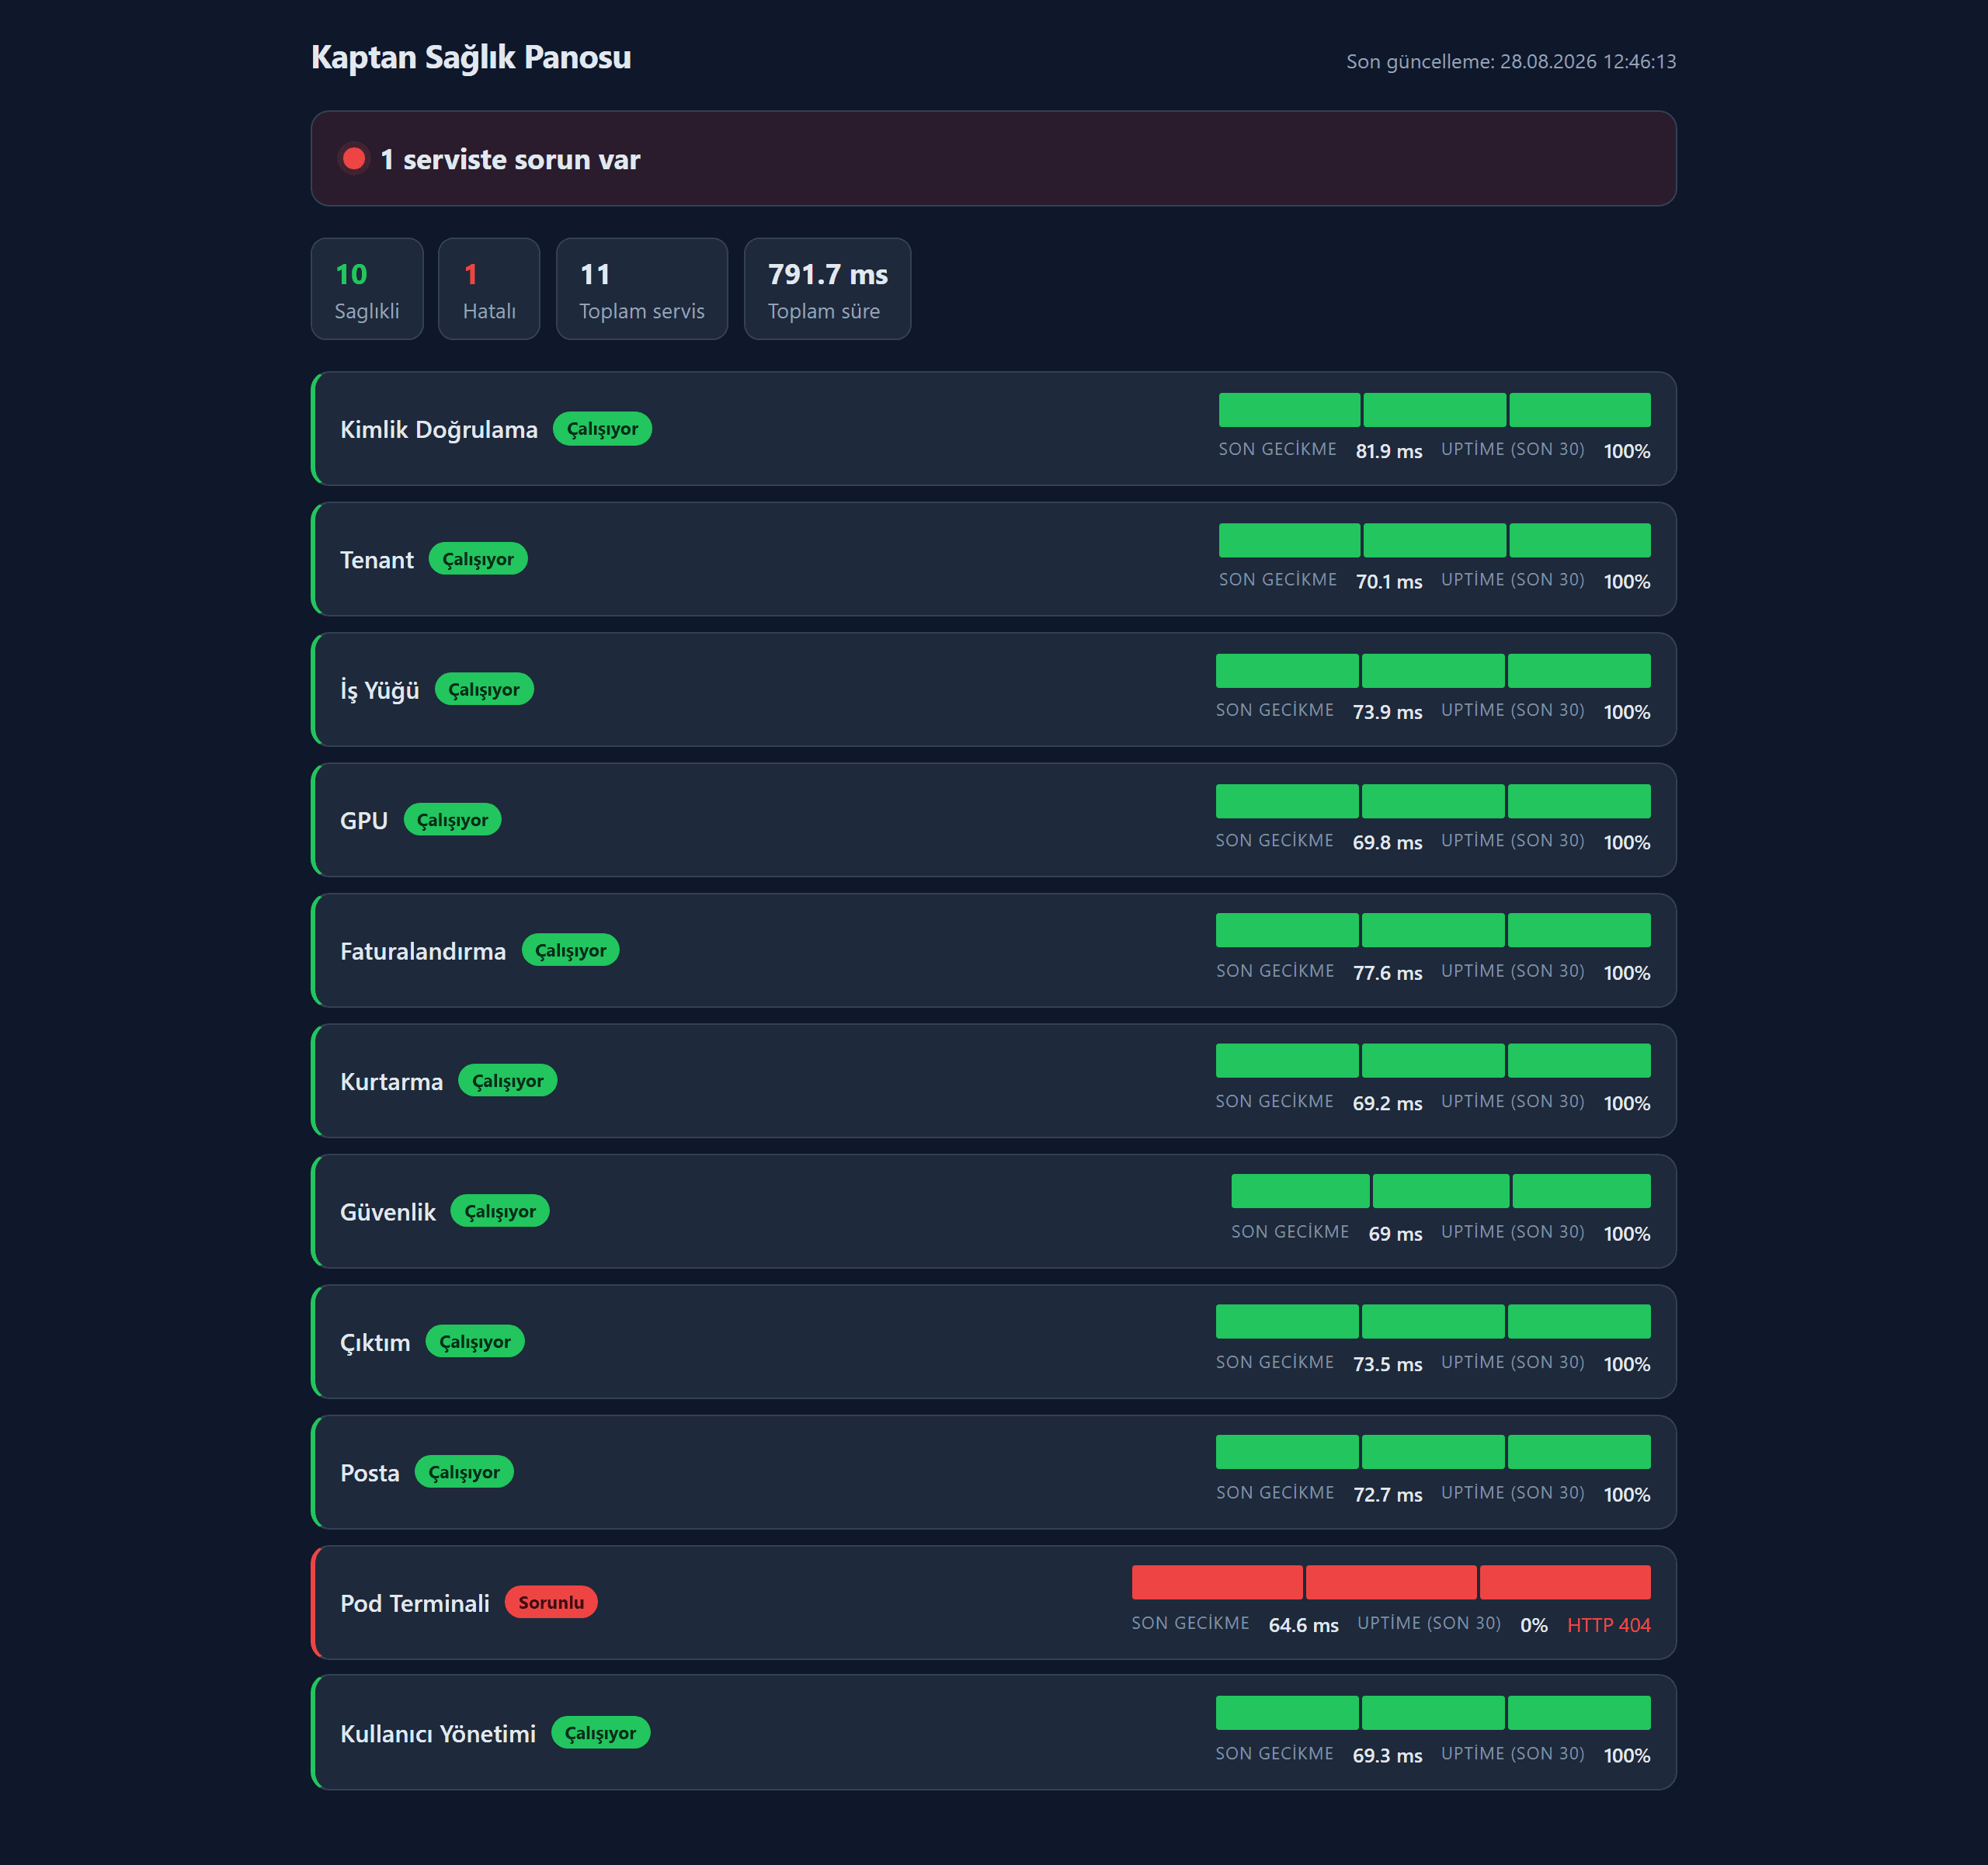Select the Faturalandırma service name
Viewport: 1988px width, 1865px height.
tap(423, 951)
